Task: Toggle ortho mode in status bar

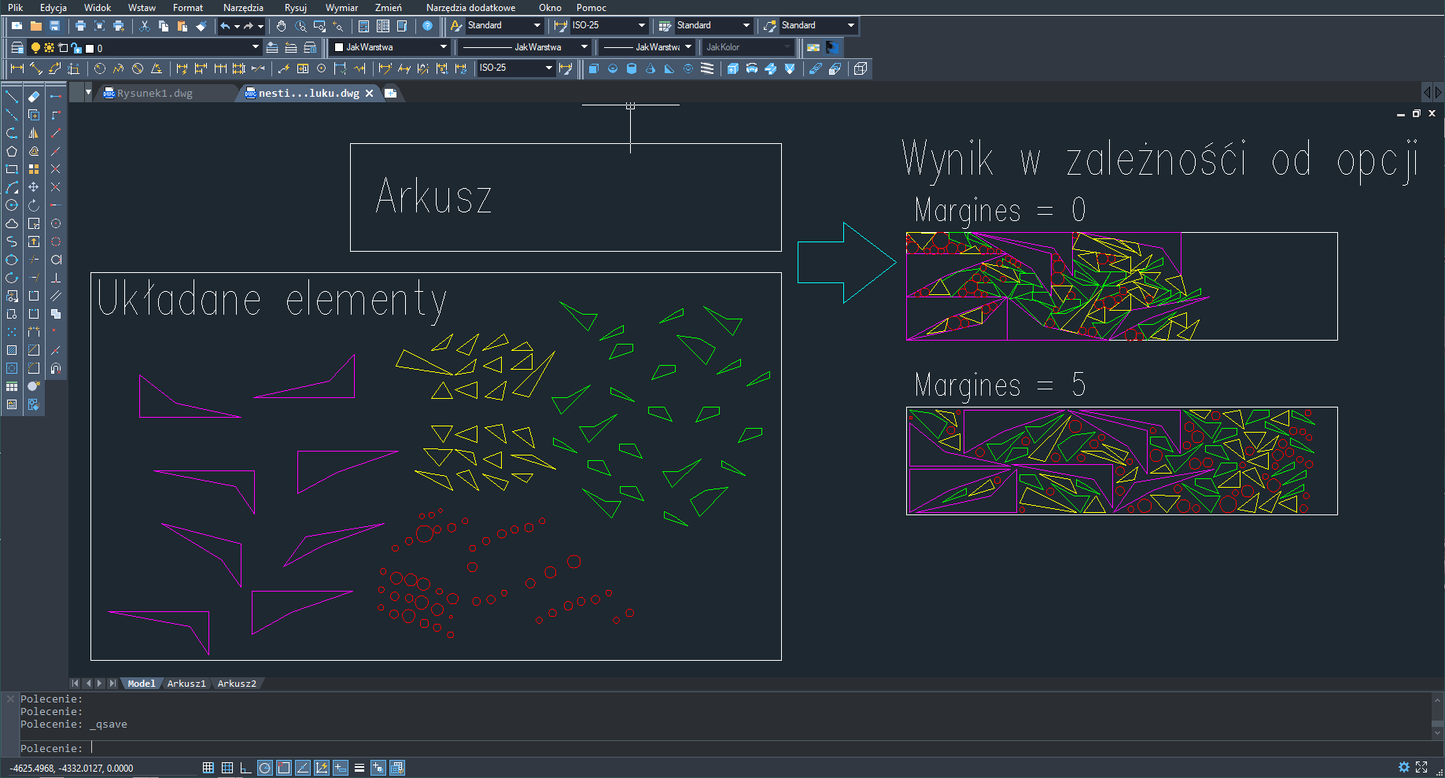Action: 246,768
